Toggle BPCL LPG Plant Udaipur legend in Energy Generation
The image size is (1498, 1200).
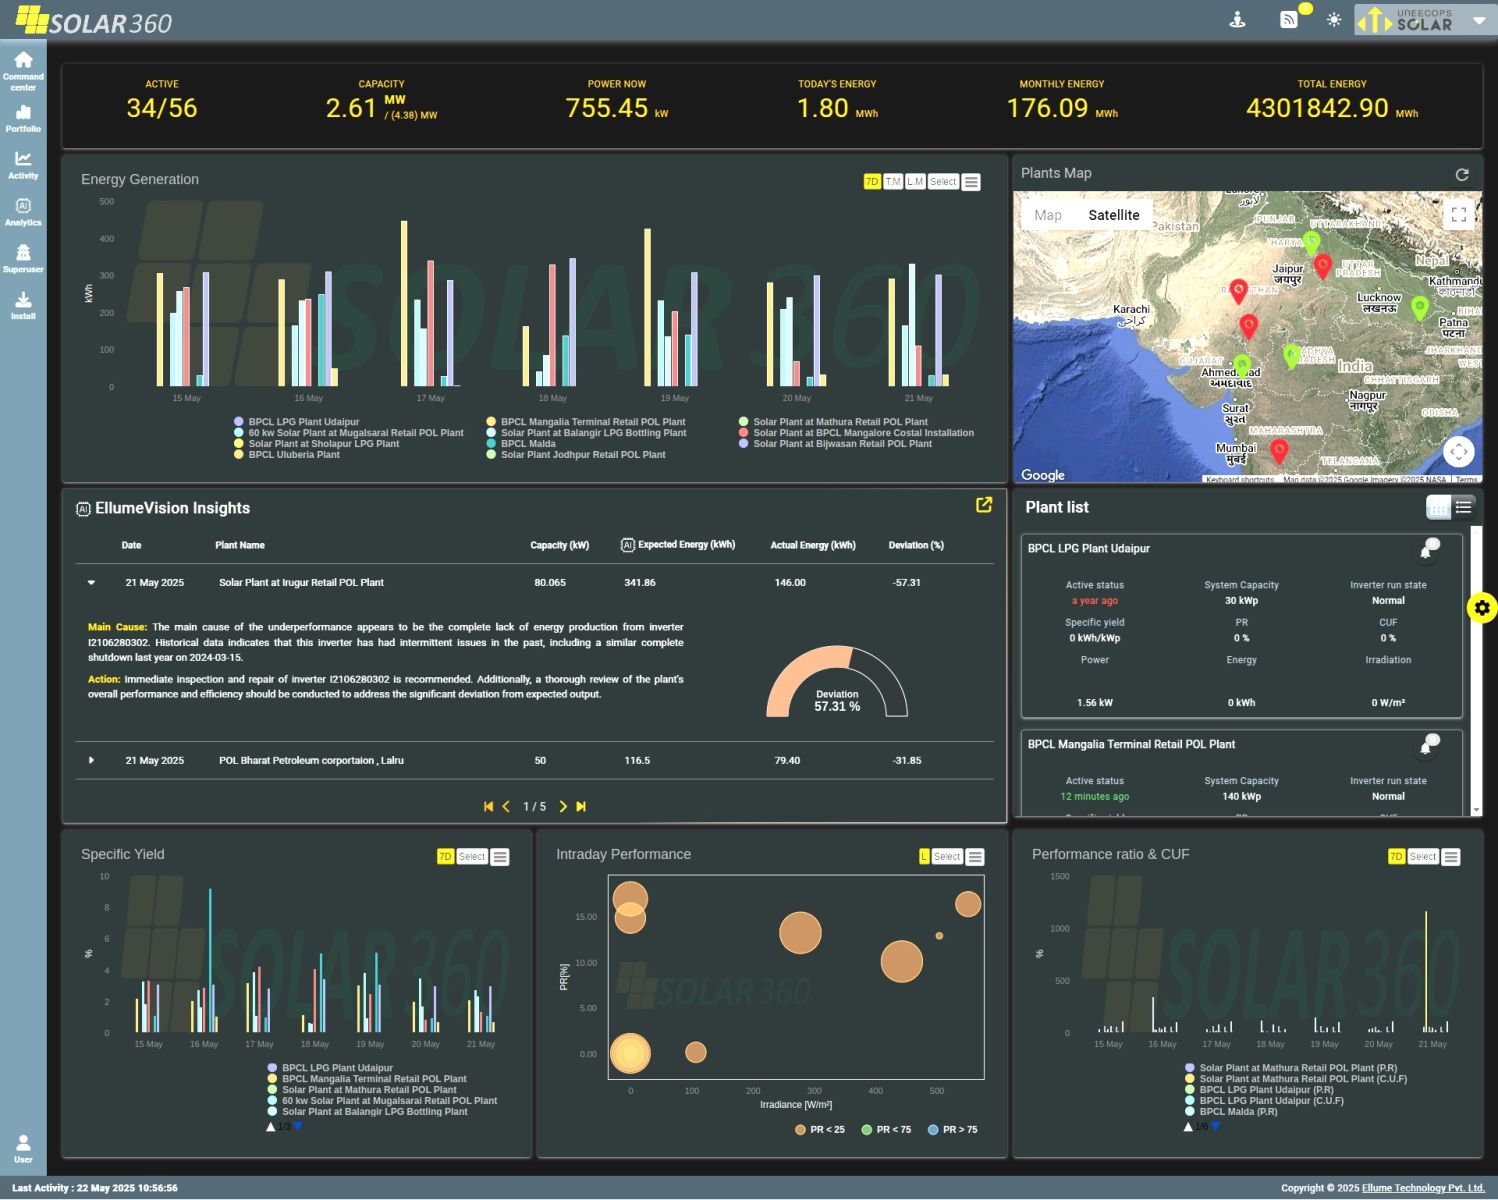pos(296,422)
